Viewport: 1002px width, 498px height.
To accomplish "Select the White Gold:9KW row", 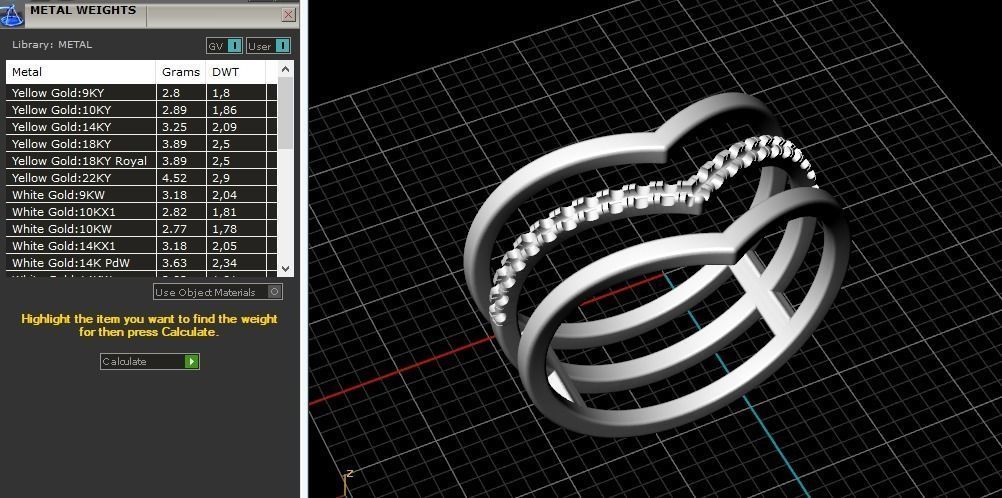I will (x=142, y=194).
